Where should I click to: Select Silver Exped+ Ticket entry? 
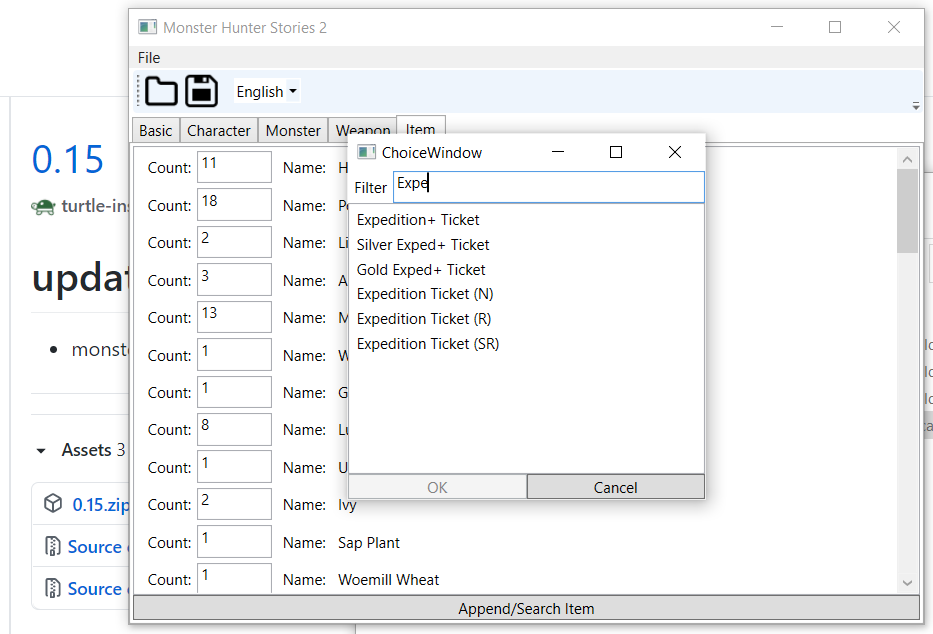422,245
